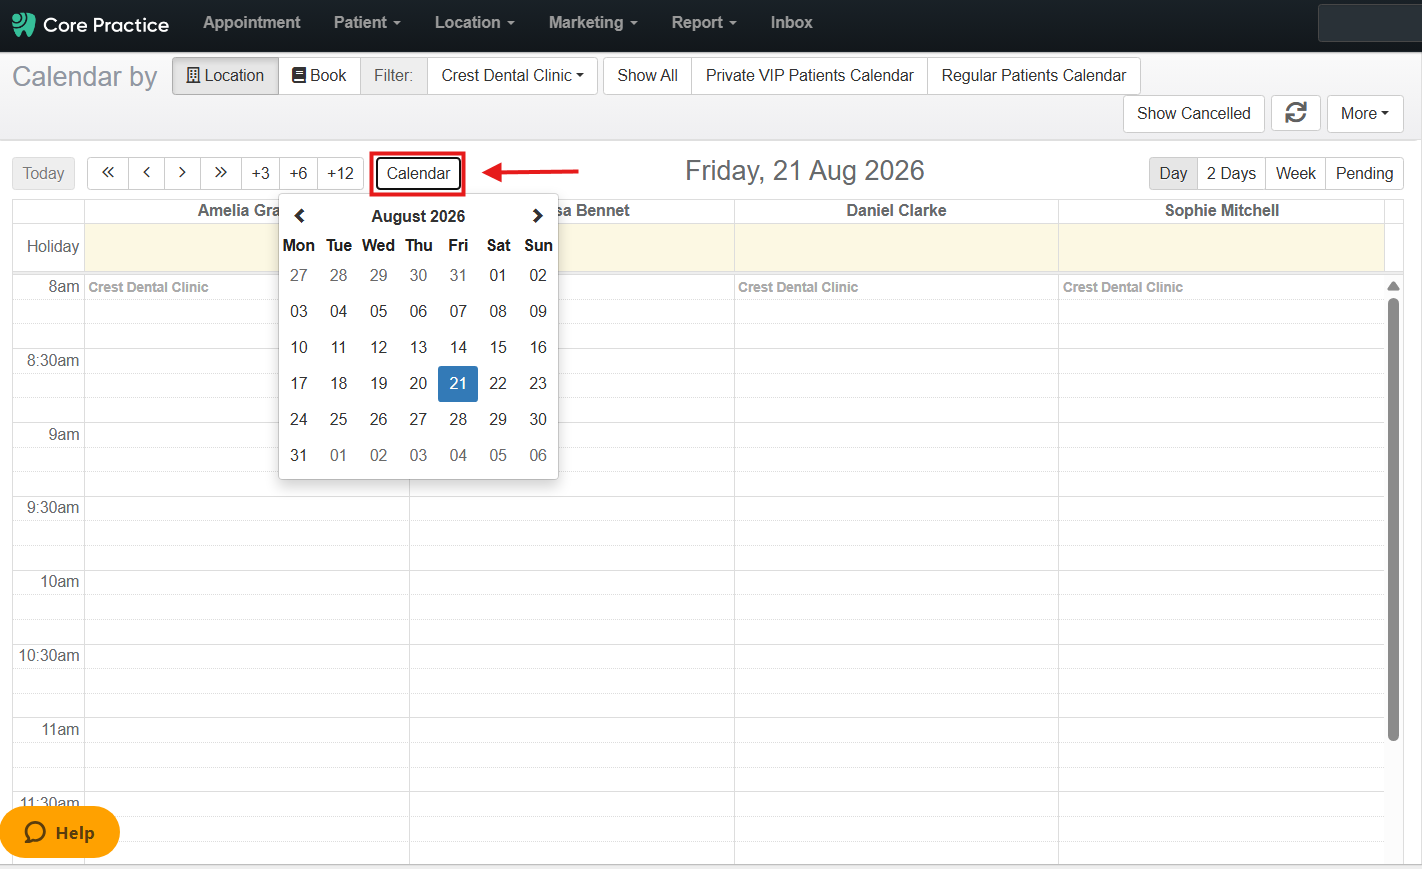The width and height of the screenshot is (1422, 869).
Task: Select the Week view toggle
Action: click(x=1295, y=173)
